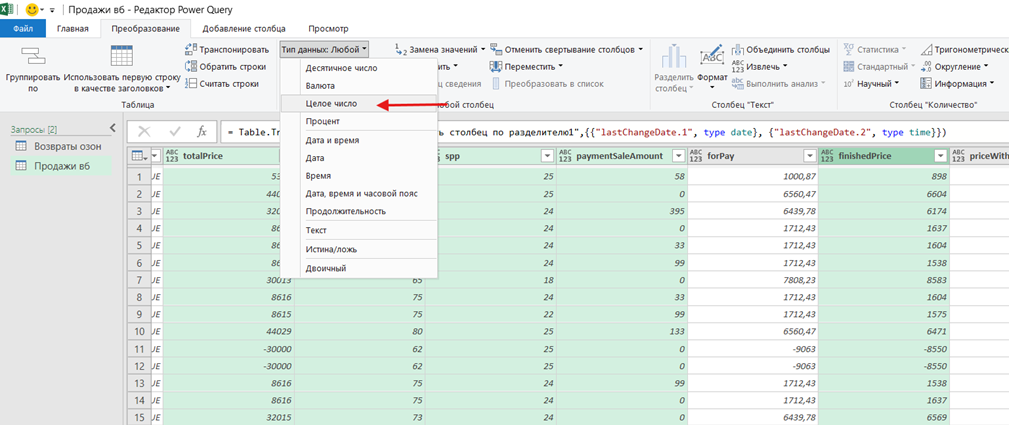This screenshot has height=425, width=1009.
Task: Click the Обратить строки icon
Action: pyautogui.click(x=190, y=66)
